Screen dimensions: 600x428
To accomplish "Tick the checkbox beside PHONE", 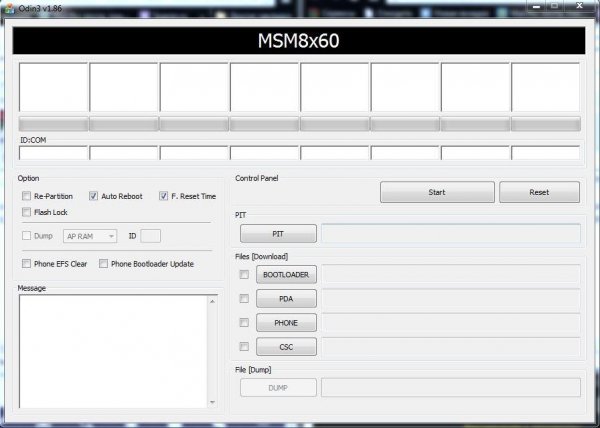I will [x=244, y=322].
